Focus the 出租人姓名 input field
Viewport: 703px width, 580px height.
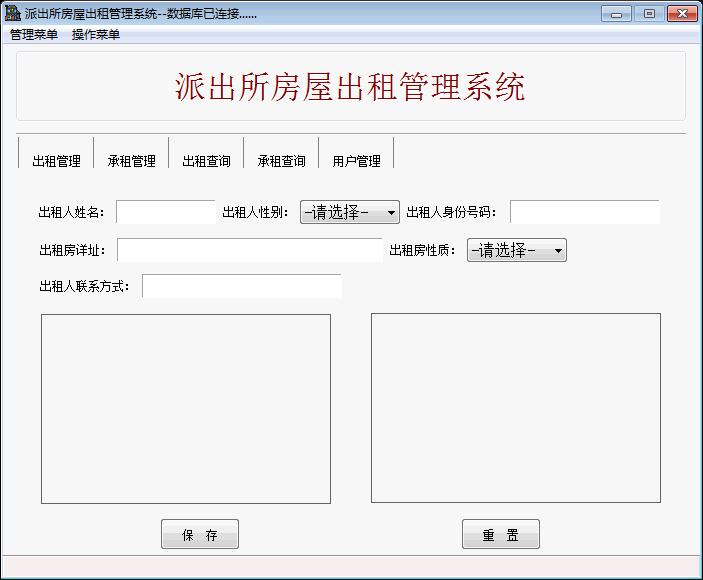(166, 212)
